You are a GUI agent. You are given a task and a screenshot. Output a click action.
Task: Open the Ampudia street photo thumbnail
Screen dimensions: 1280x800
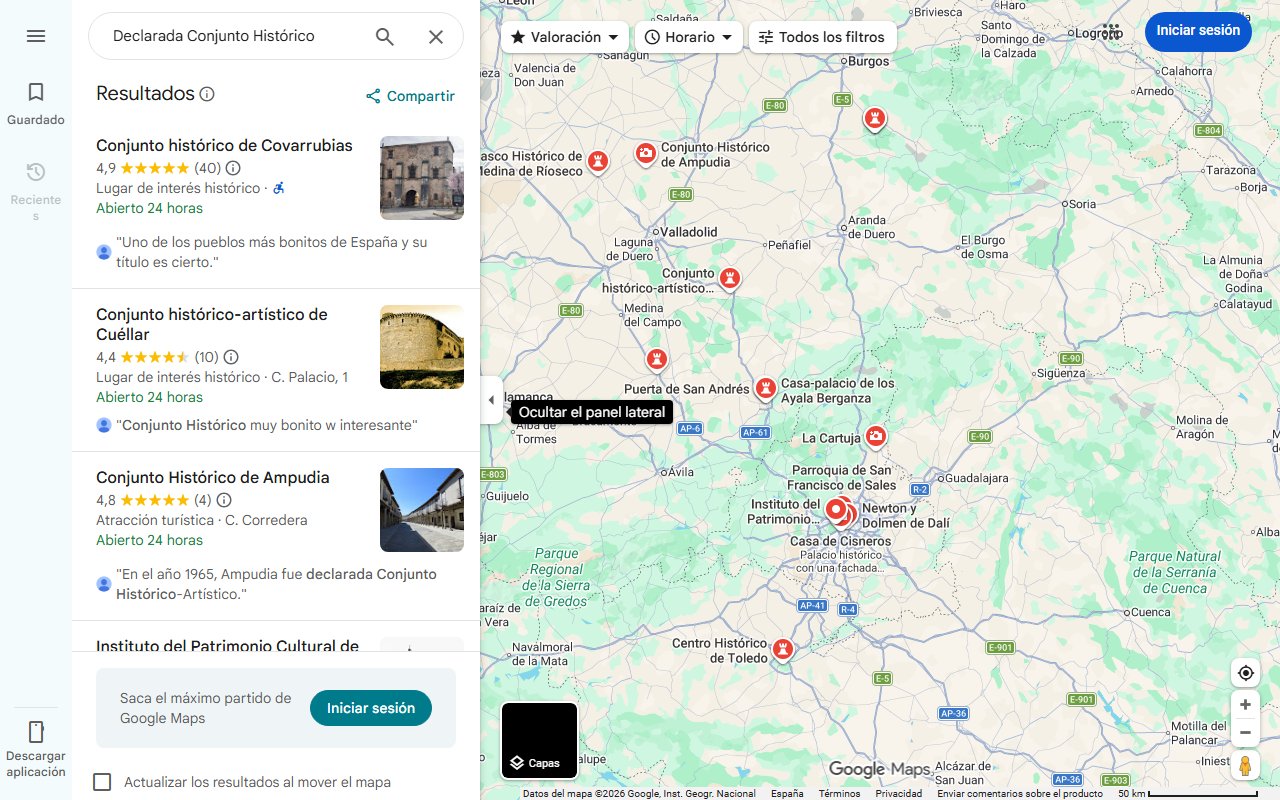click(x=421, y=510)
